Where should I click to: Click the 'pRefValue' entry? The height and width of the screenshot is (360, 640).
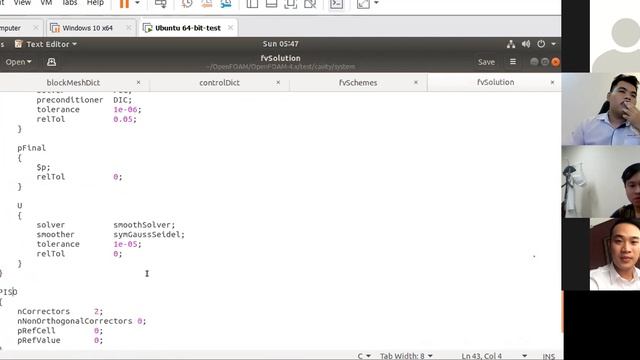(x=39, y=340)
